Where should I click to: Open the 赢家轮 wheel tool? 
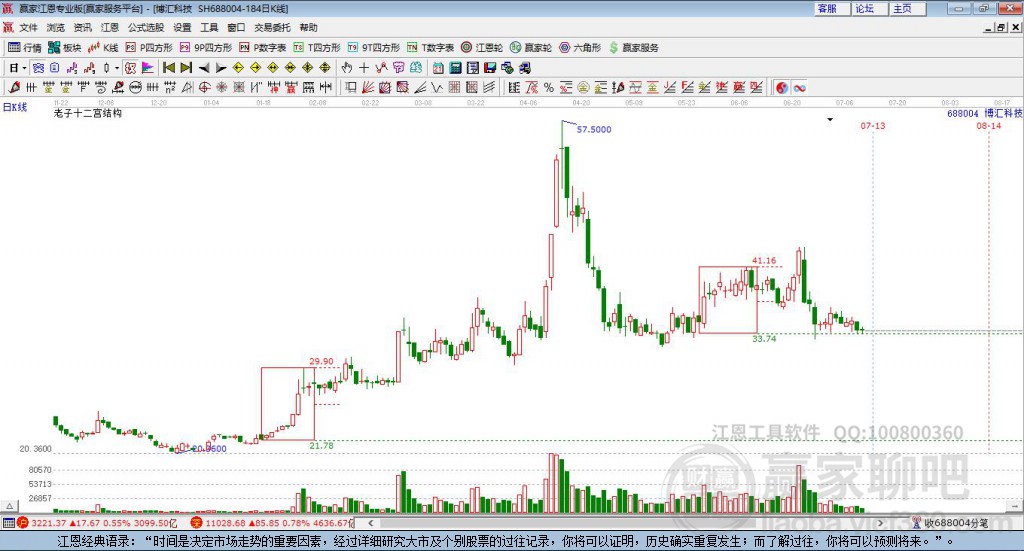531,48
